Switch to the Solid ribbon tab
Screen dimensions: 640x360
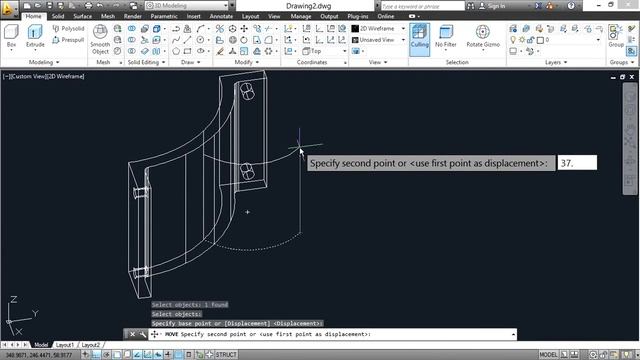point(58,16)
